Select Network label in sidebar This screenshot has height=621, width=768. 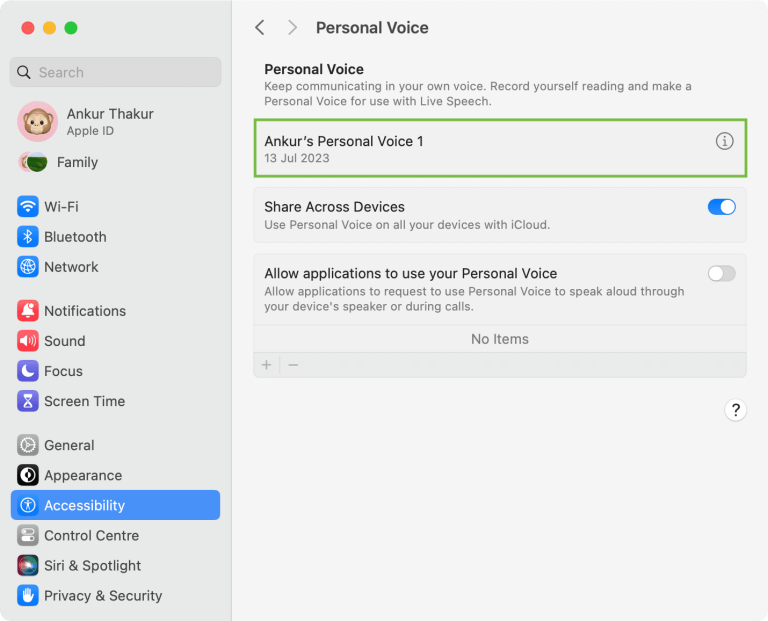(x=72, y=267)
